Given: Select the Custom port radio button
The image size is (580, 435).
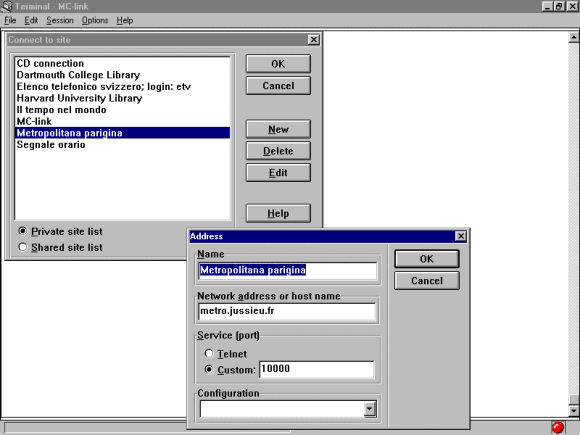Looking at the screenshot, I should coord(209,370).
